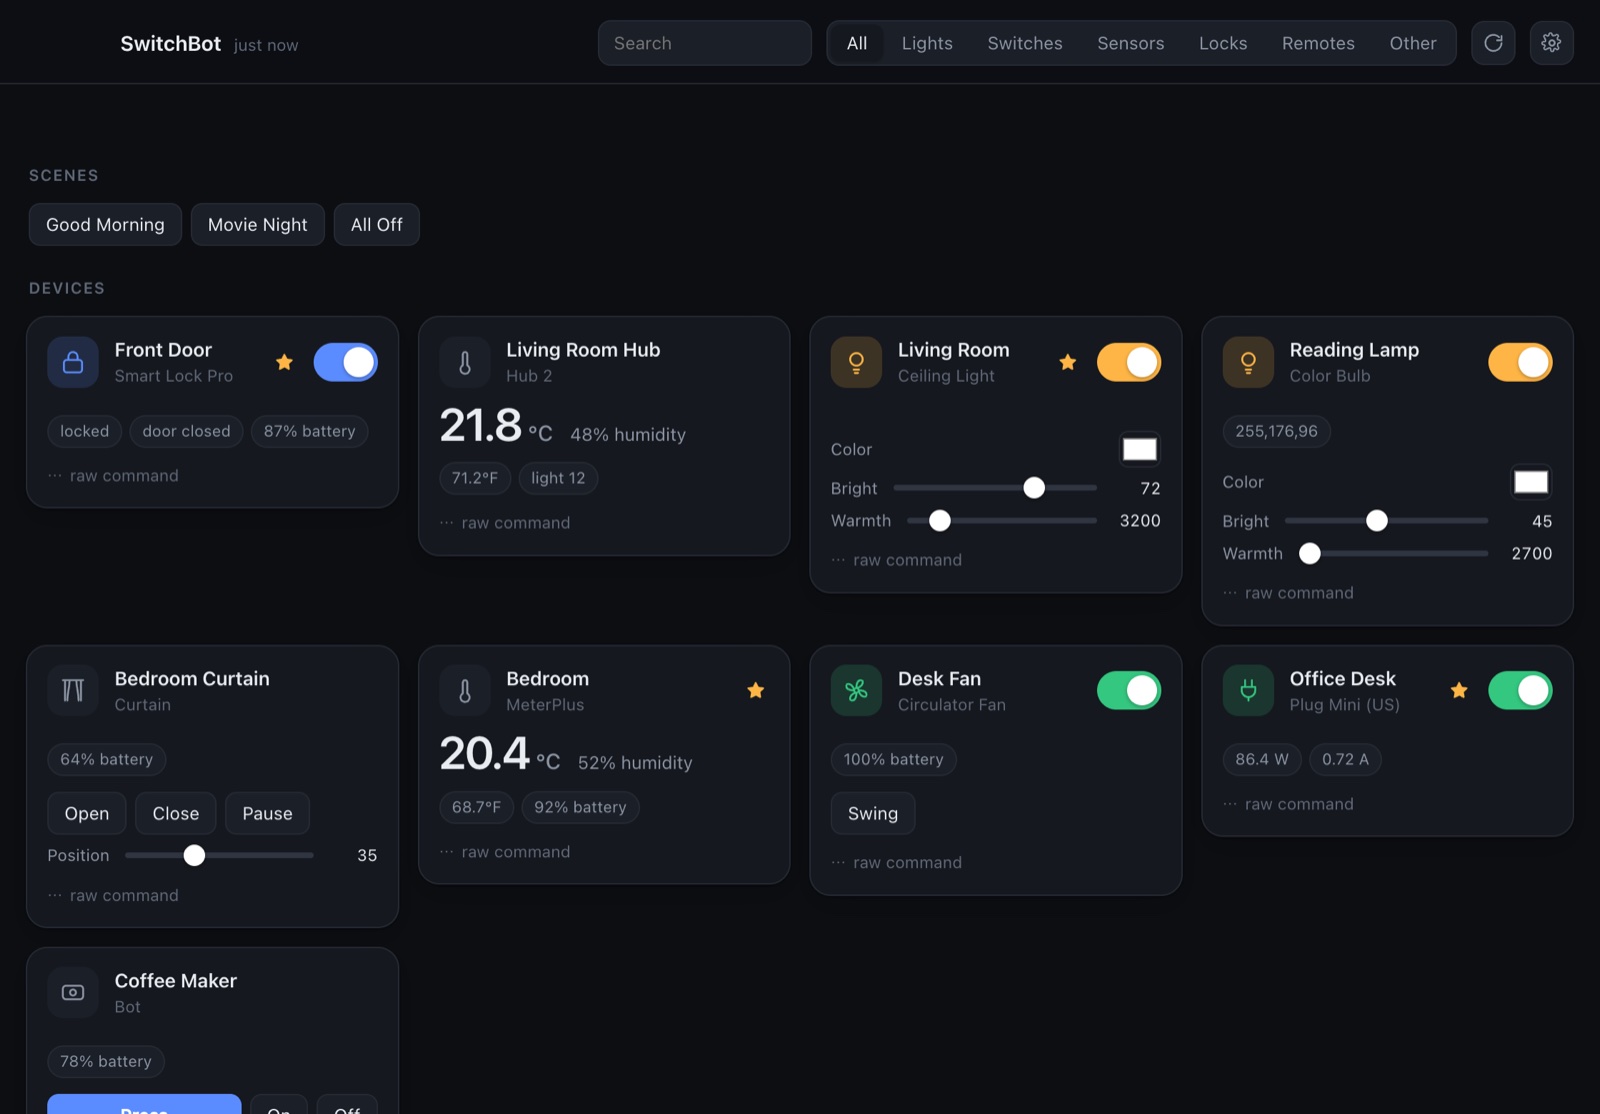Viewport: 1600px width, 1114px height.
Task: Open the Reading Lamp color swatch
Action: 1531,483
